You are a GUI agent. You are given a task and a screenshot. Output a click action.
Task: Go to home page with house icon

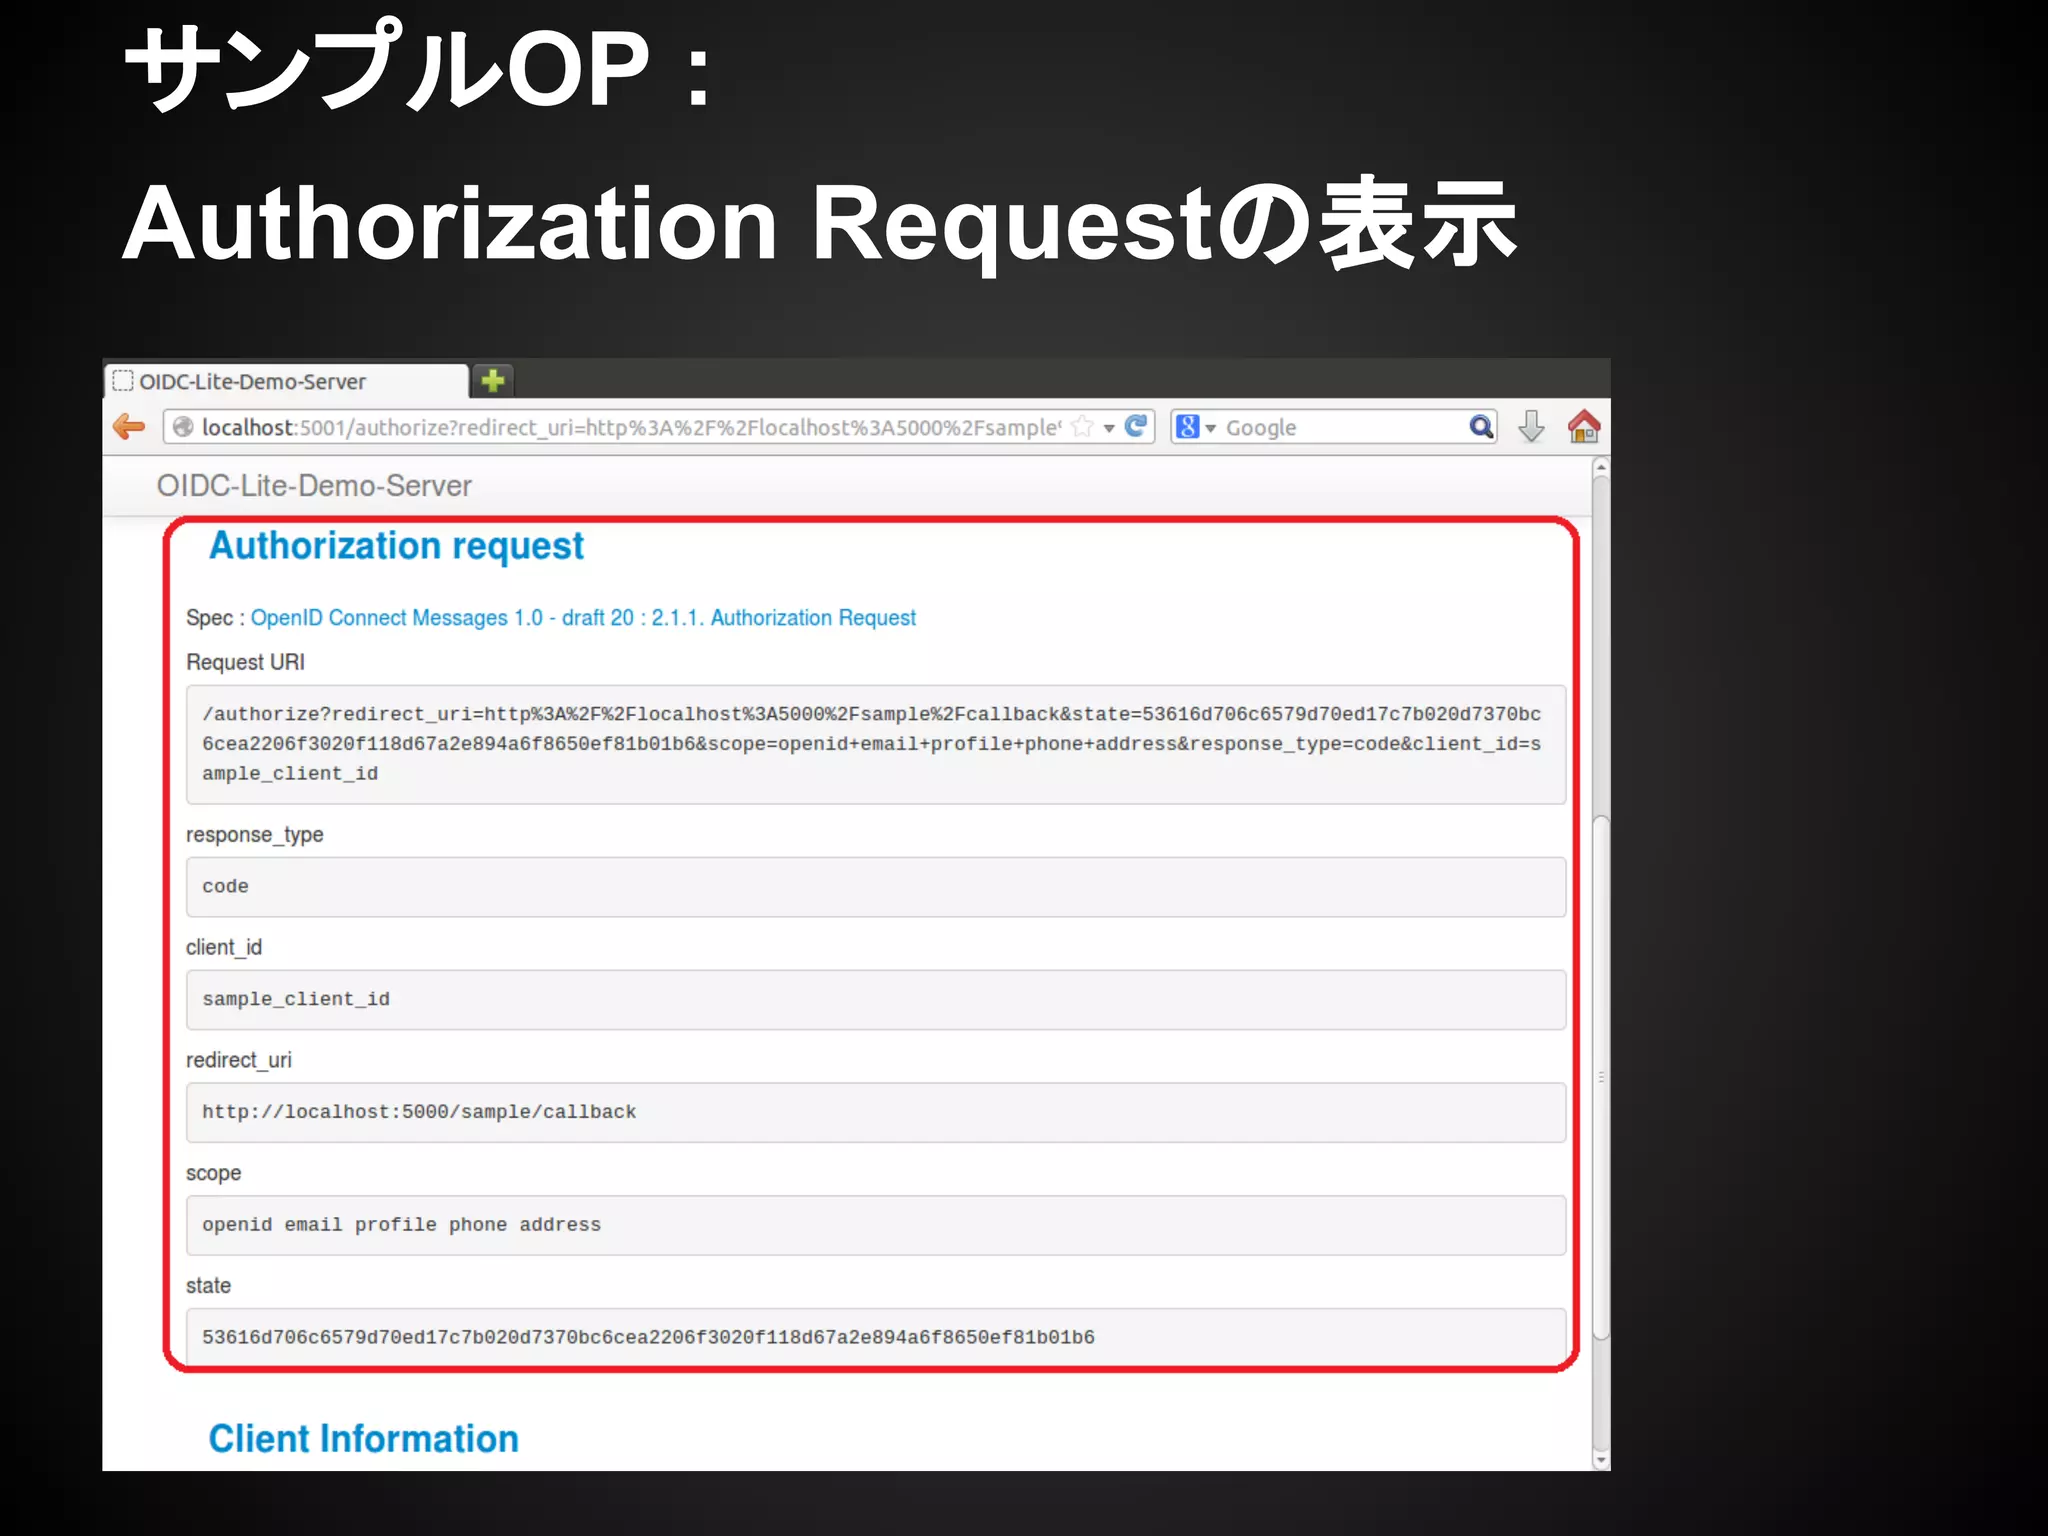[x=1584, y=427]
